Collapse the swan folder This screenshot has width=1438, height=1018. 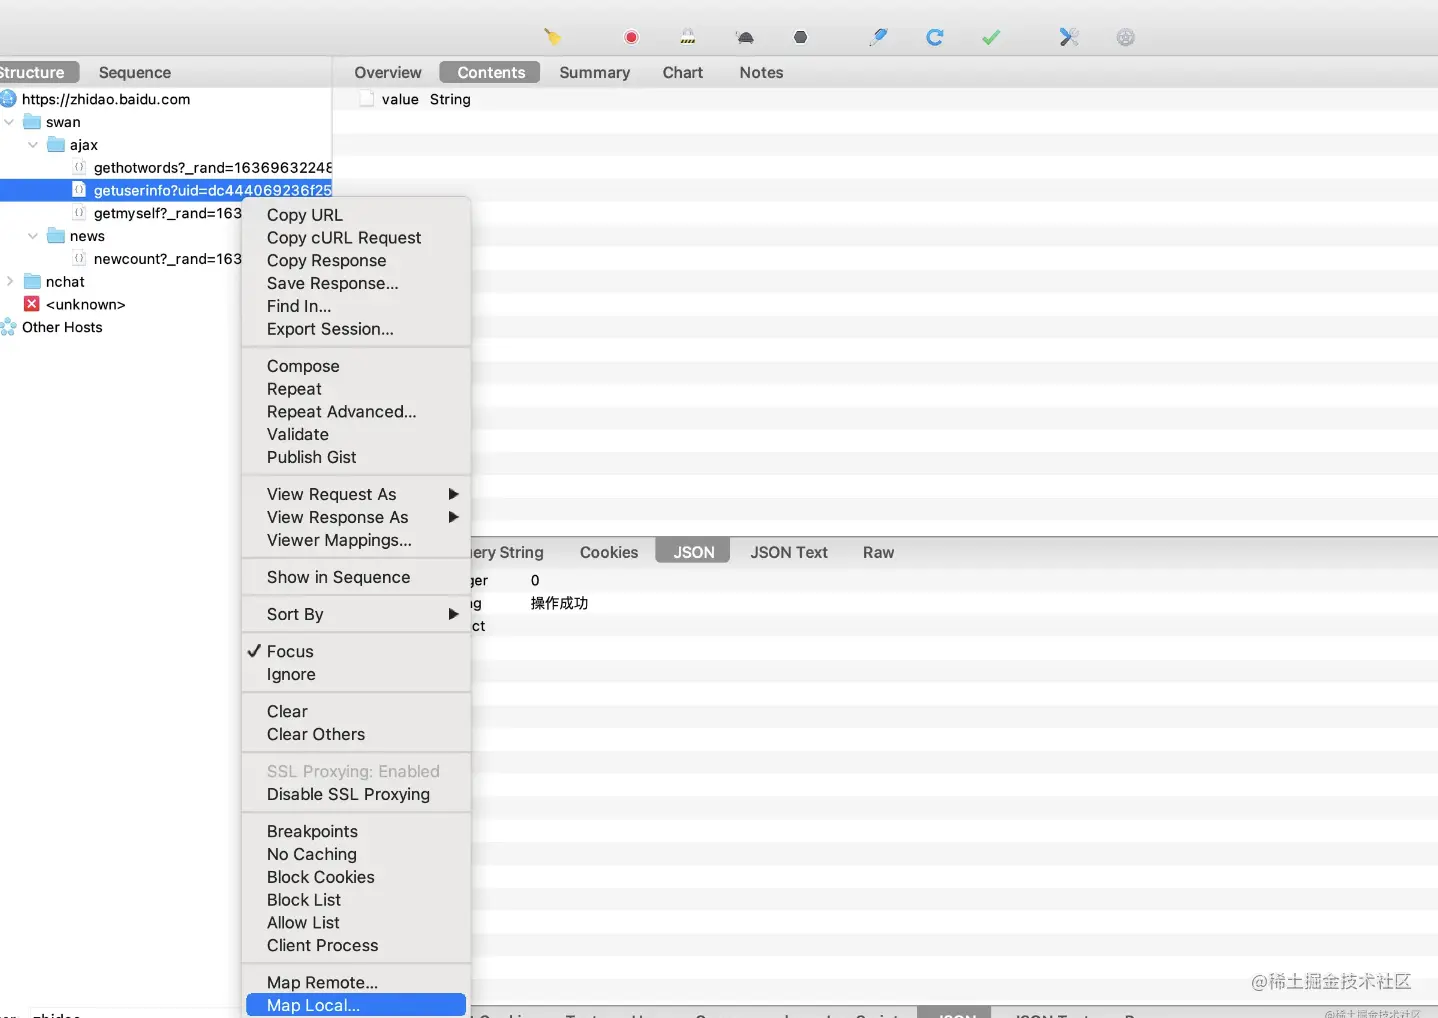click(x=9, y=122)
